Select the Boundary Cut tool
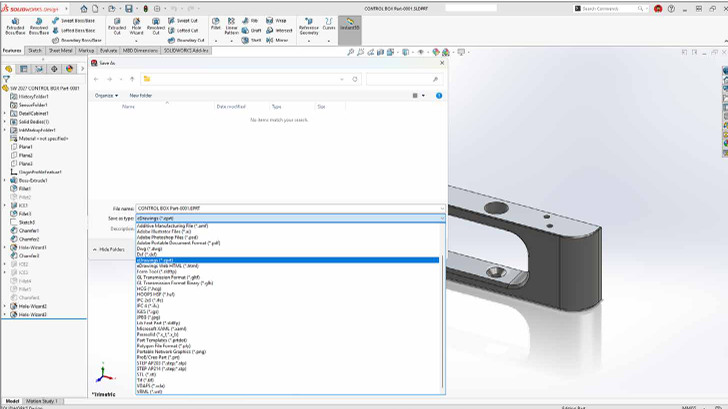 [x=186, y=40]
